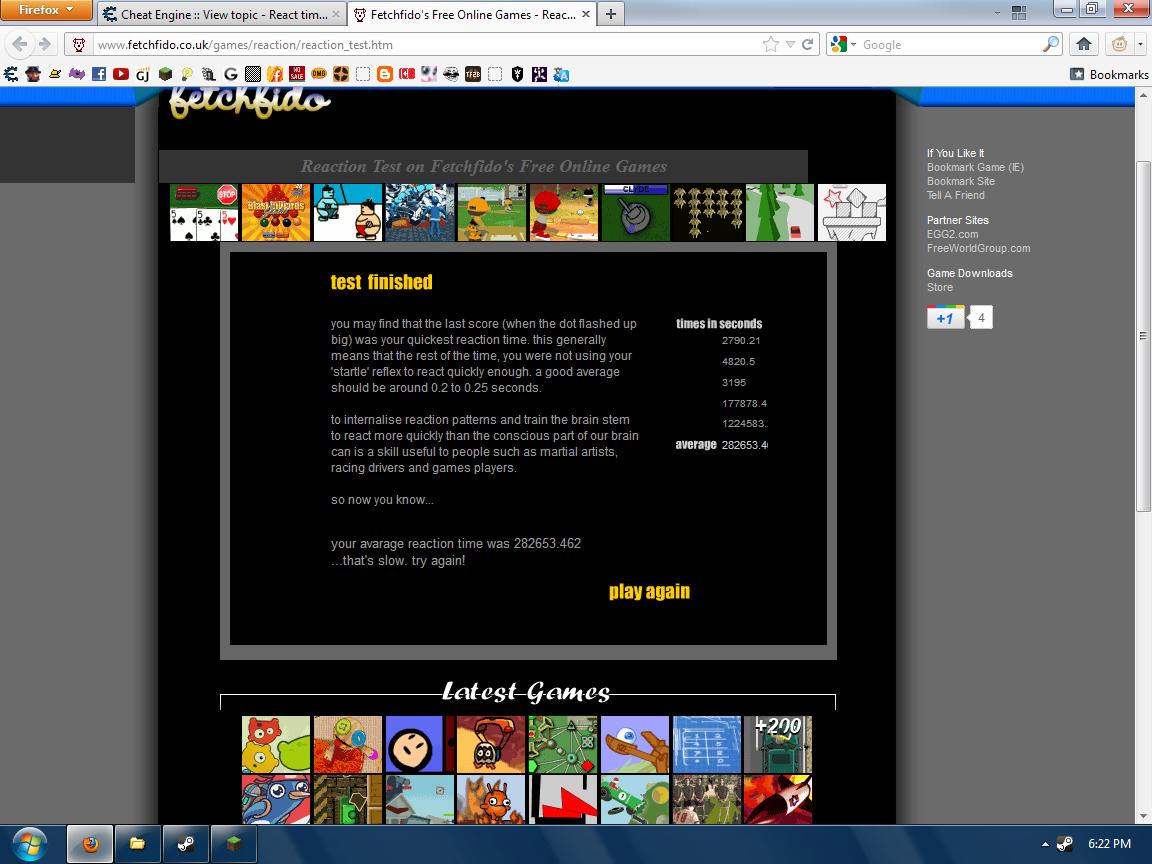Open the Facebook bookmark icon
This screenshot has width=1152, height=864.
[98, 74]
